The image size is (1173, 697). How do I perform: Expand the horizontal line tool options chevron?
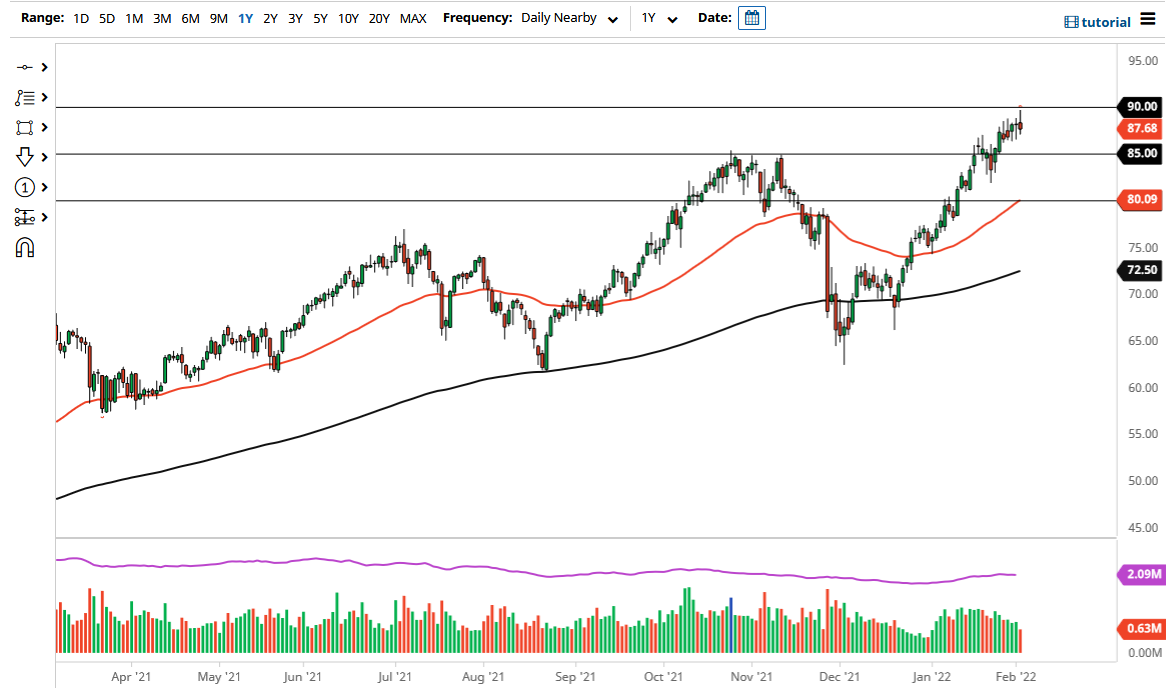42,67
